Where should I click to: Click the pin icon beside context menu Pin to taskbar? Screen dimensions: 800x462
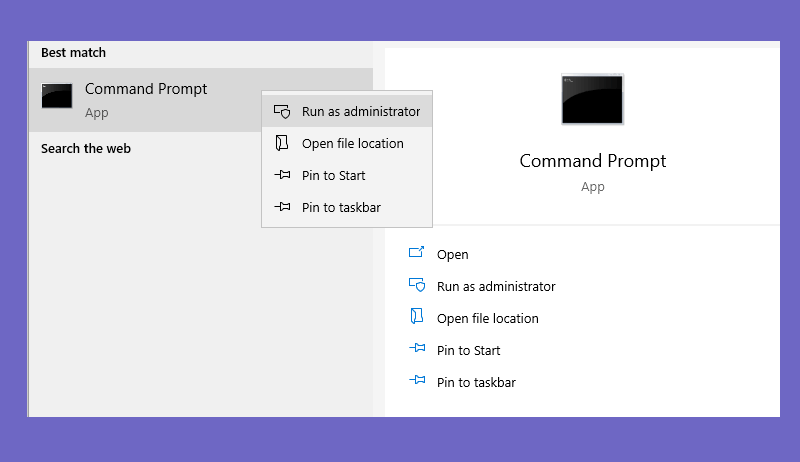(282, 207)
